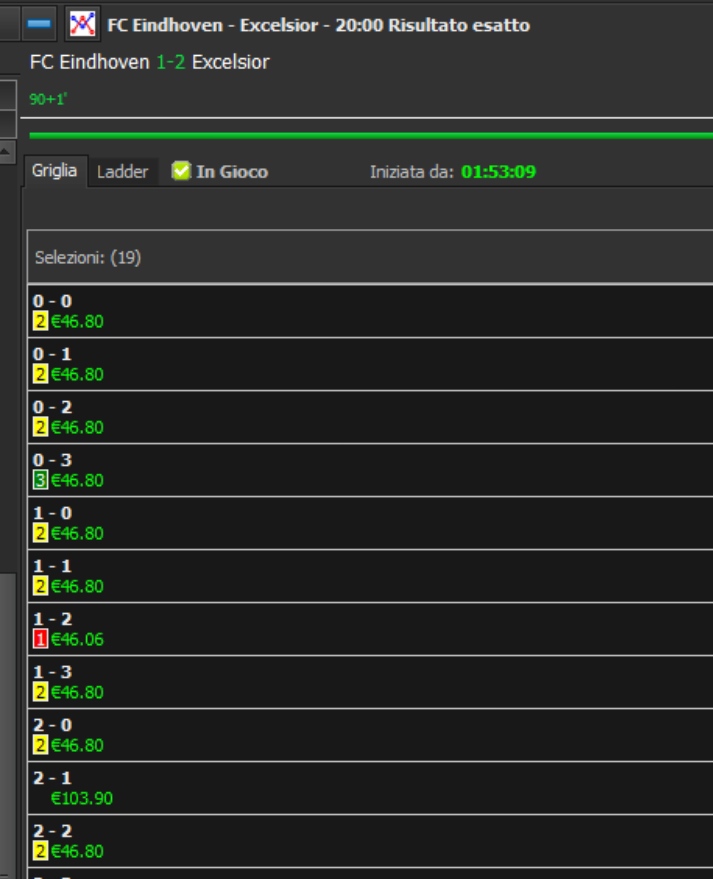Click the €46.80 value under 0 - 0
The height and width of the screenshot is (879, 713).
(x=77, y=321)
